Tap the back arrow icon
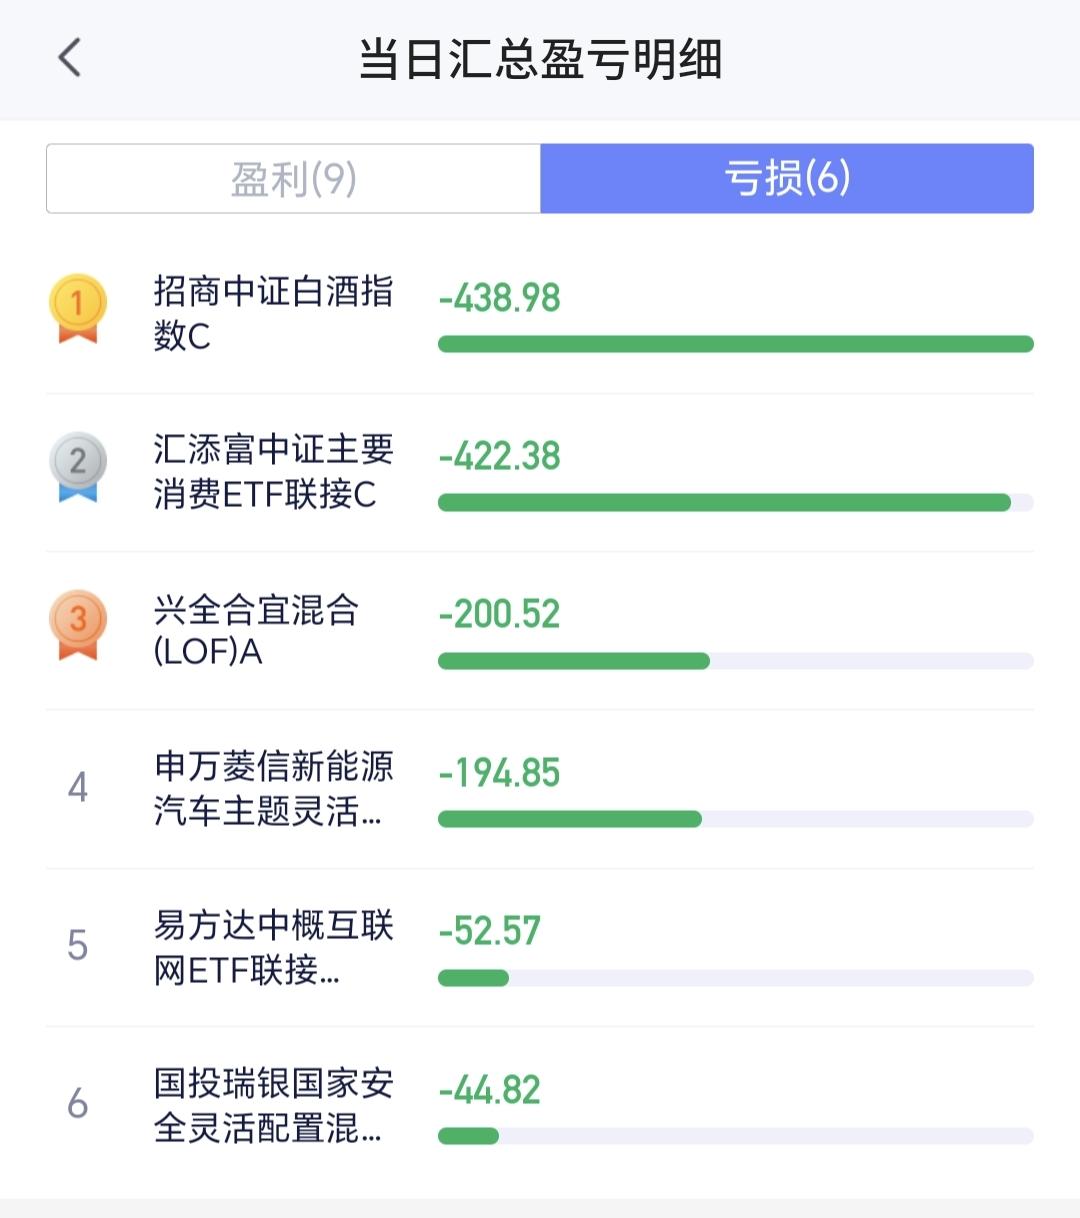The width and height of the screenshot is (1080, 1218). [x=69, y=58]
